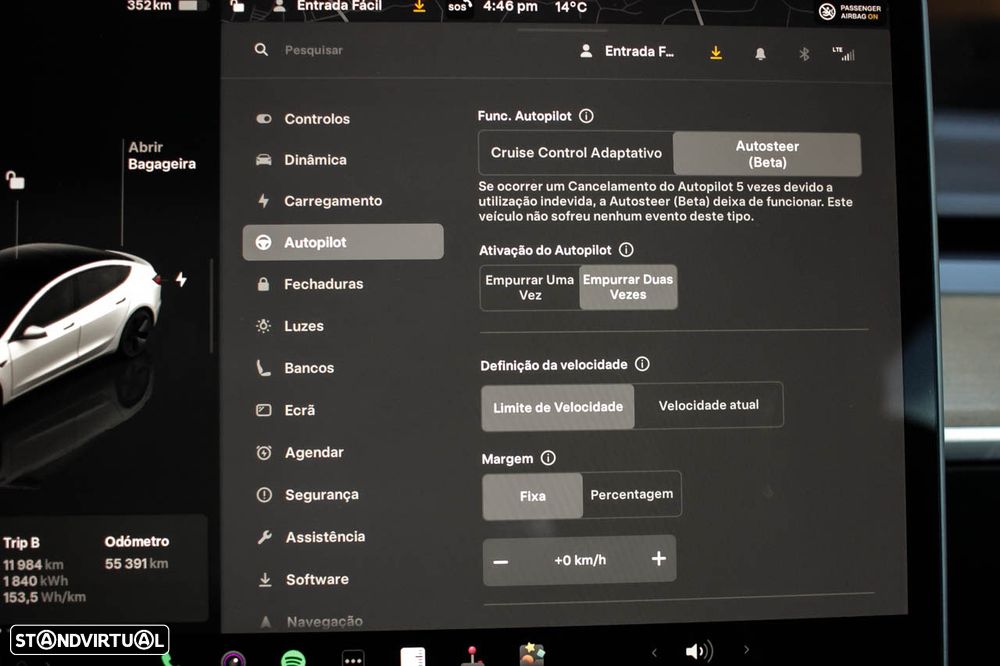The image size is (1000, 666).
Task: Select Cruise Control Adaptativo option
Action: tap(576, 153)
